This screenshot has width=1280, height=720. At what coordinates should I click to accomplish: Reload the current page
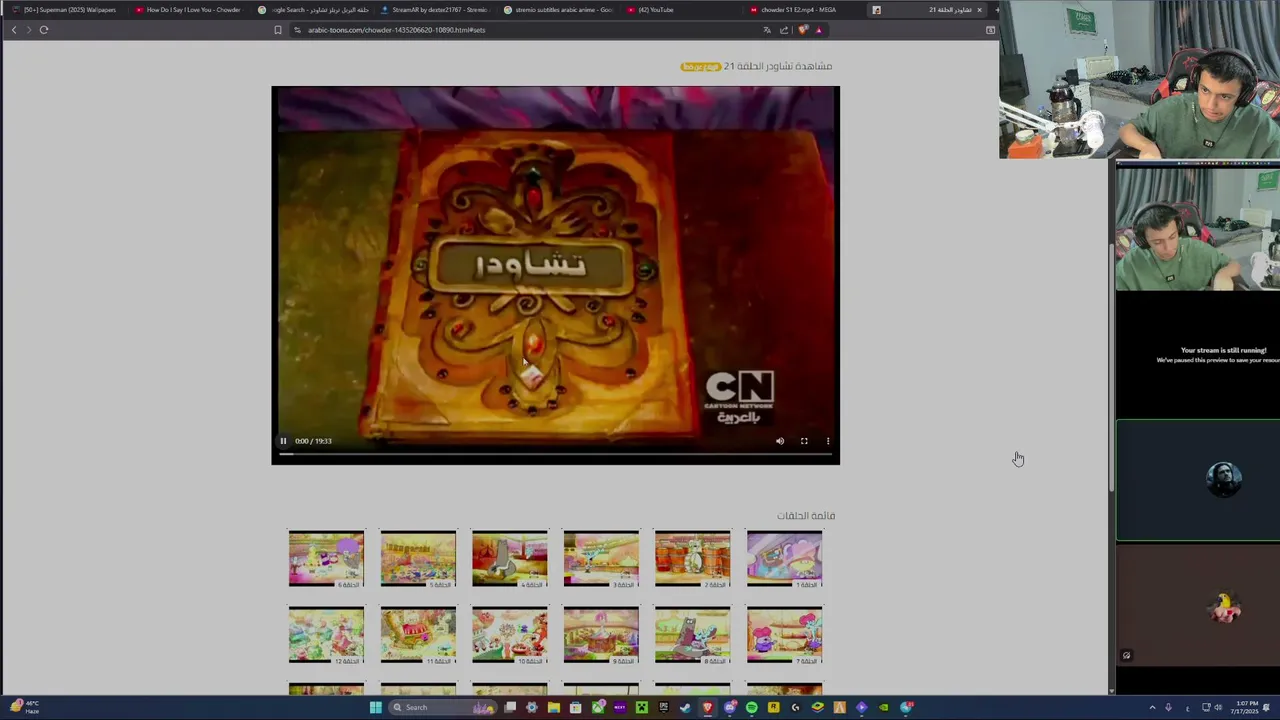point(44,30)
